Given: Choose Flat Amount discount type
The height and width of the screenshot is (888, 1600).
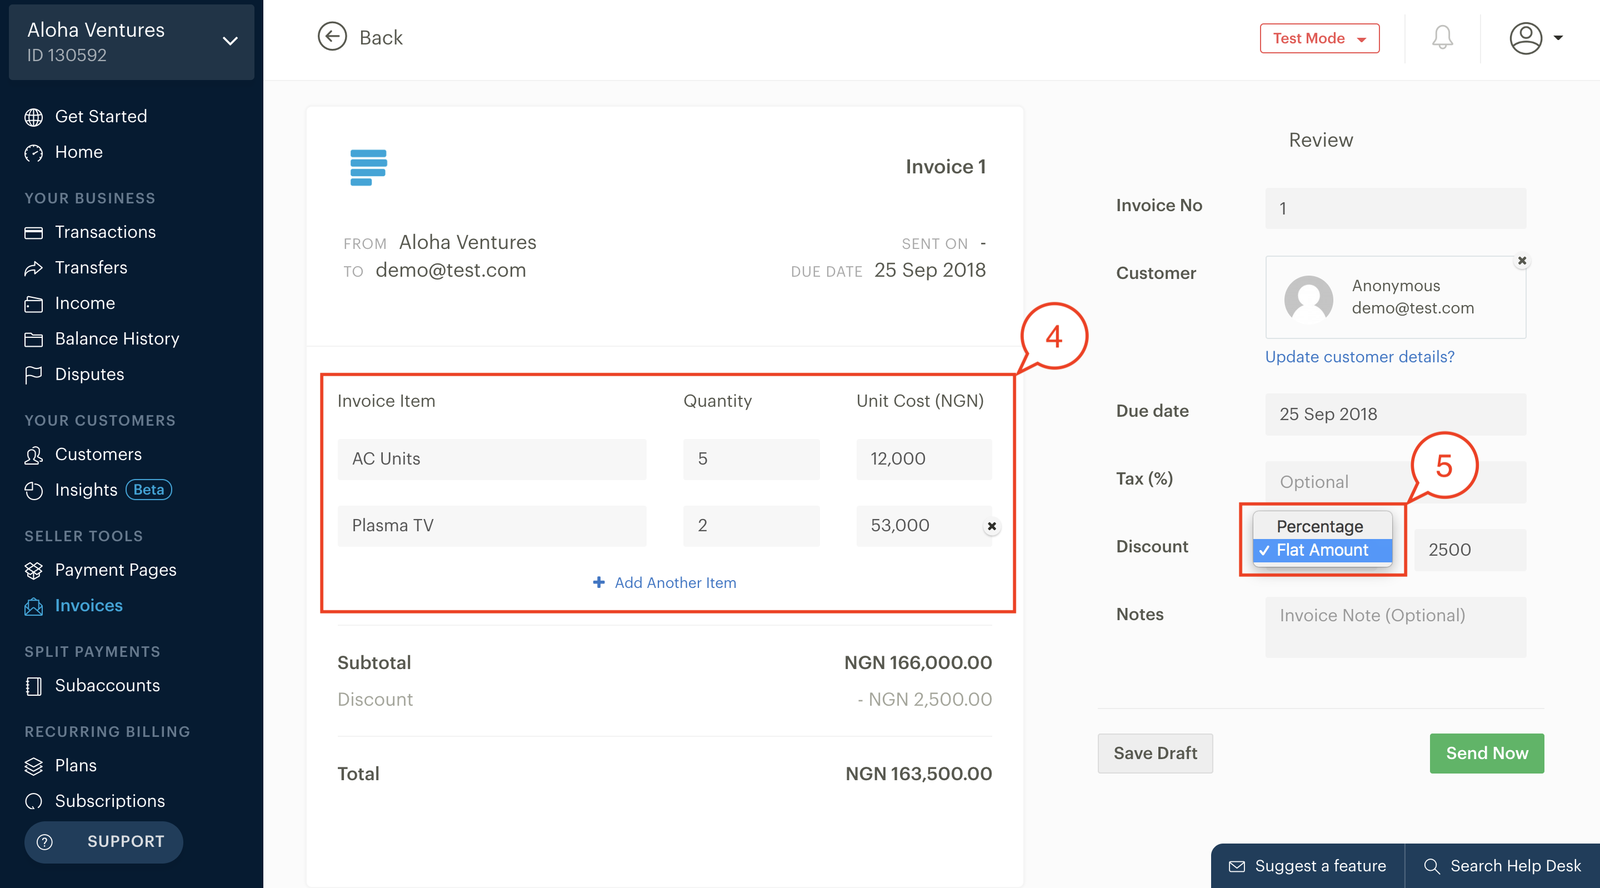Looking at the screenshot, I should click(1322, 550).
